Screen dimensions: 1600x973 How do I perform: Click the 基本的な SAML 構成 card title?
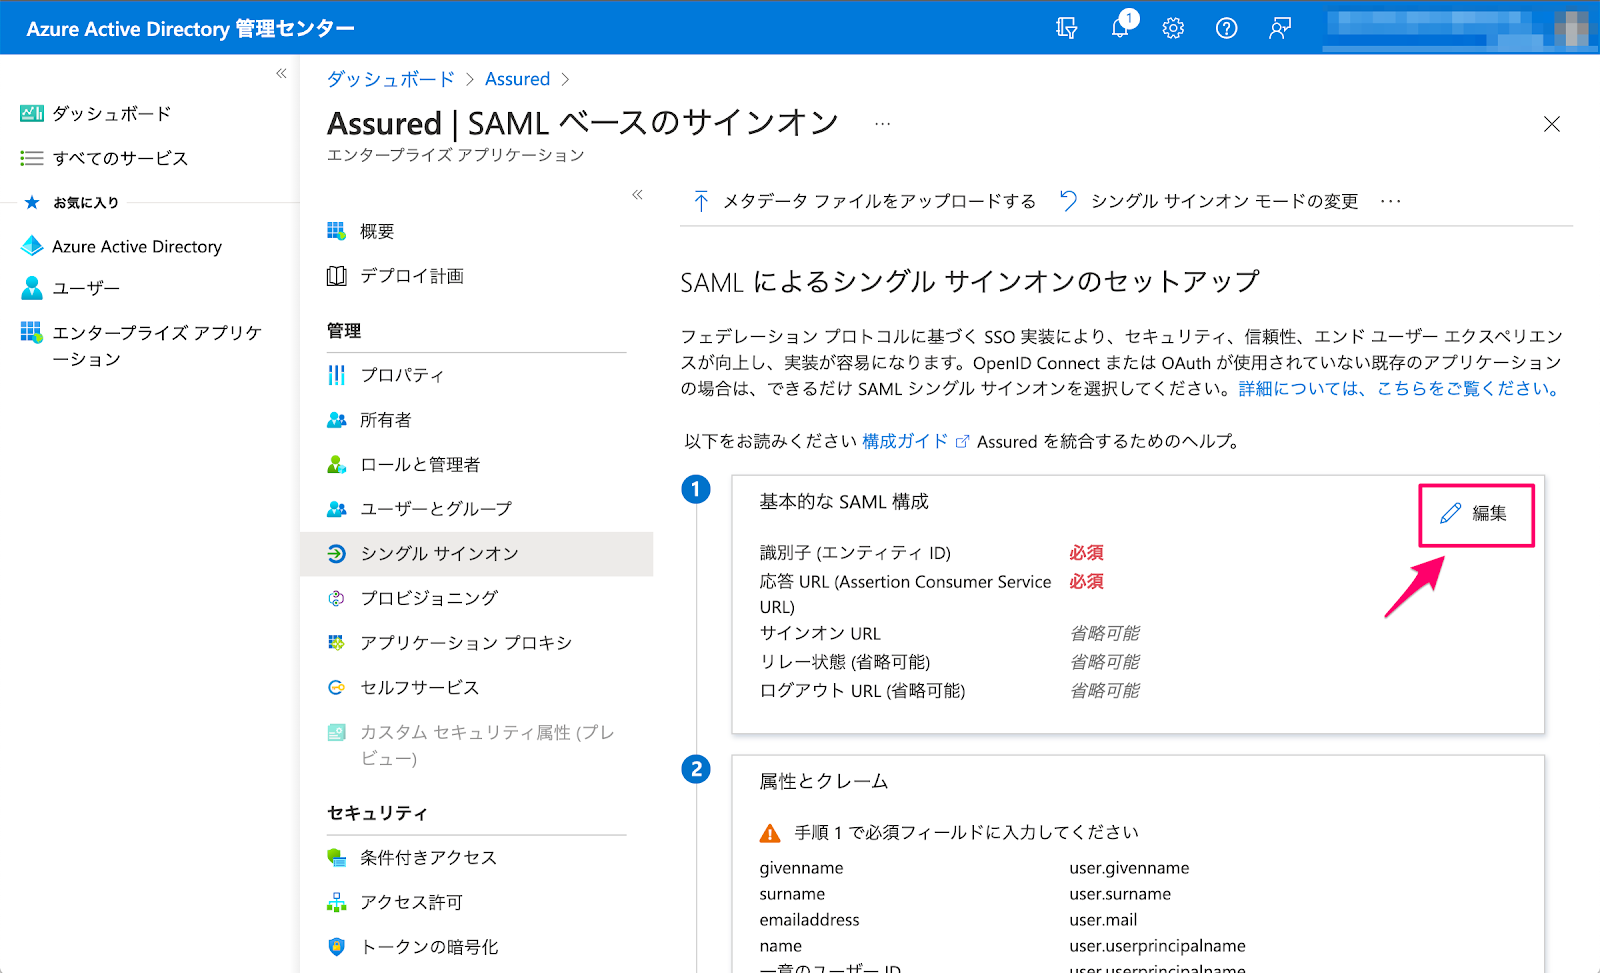click(844, 501)
